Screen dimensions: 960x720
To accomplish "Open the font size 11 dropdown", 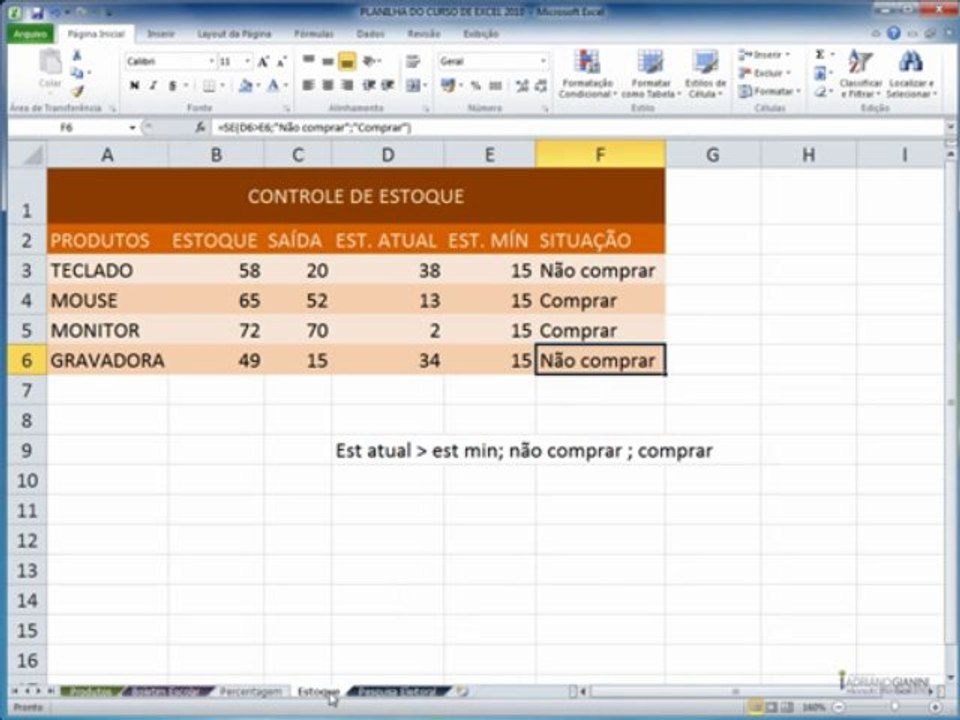I will [247, 61].
